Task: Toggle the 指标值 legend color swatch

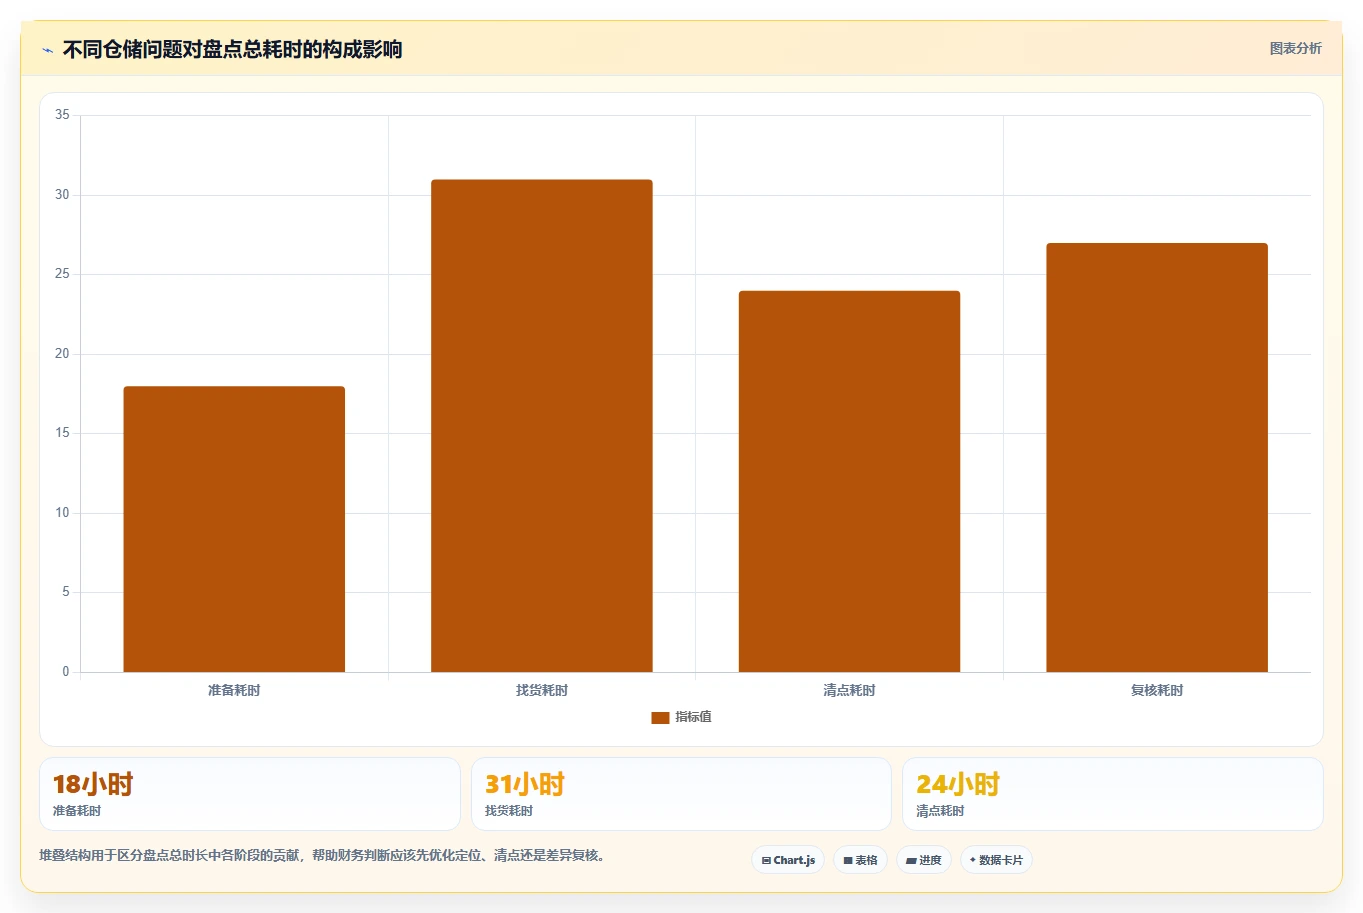Action: (660, 717)
